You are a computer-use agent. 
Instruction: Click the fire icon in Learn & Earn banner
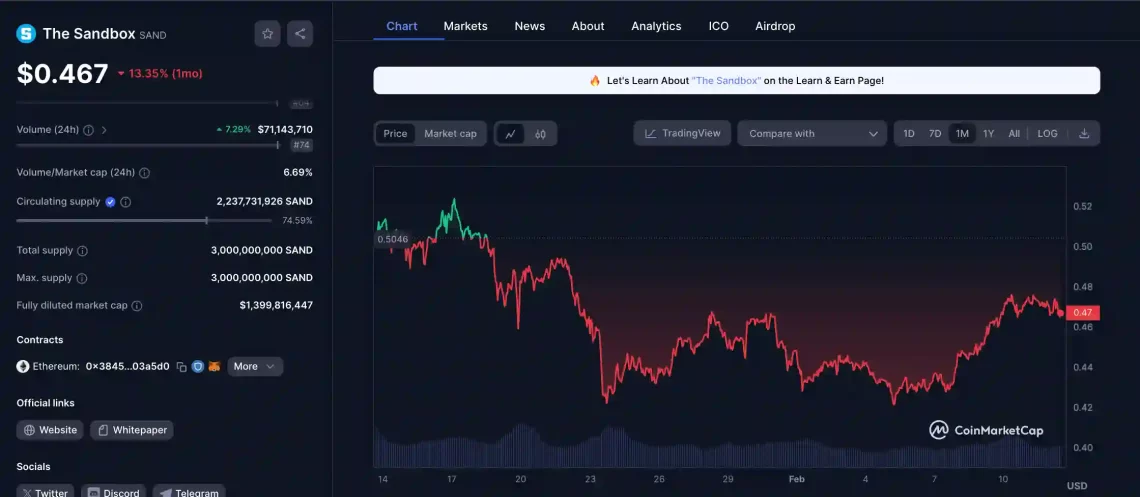[x=595, y=81]
